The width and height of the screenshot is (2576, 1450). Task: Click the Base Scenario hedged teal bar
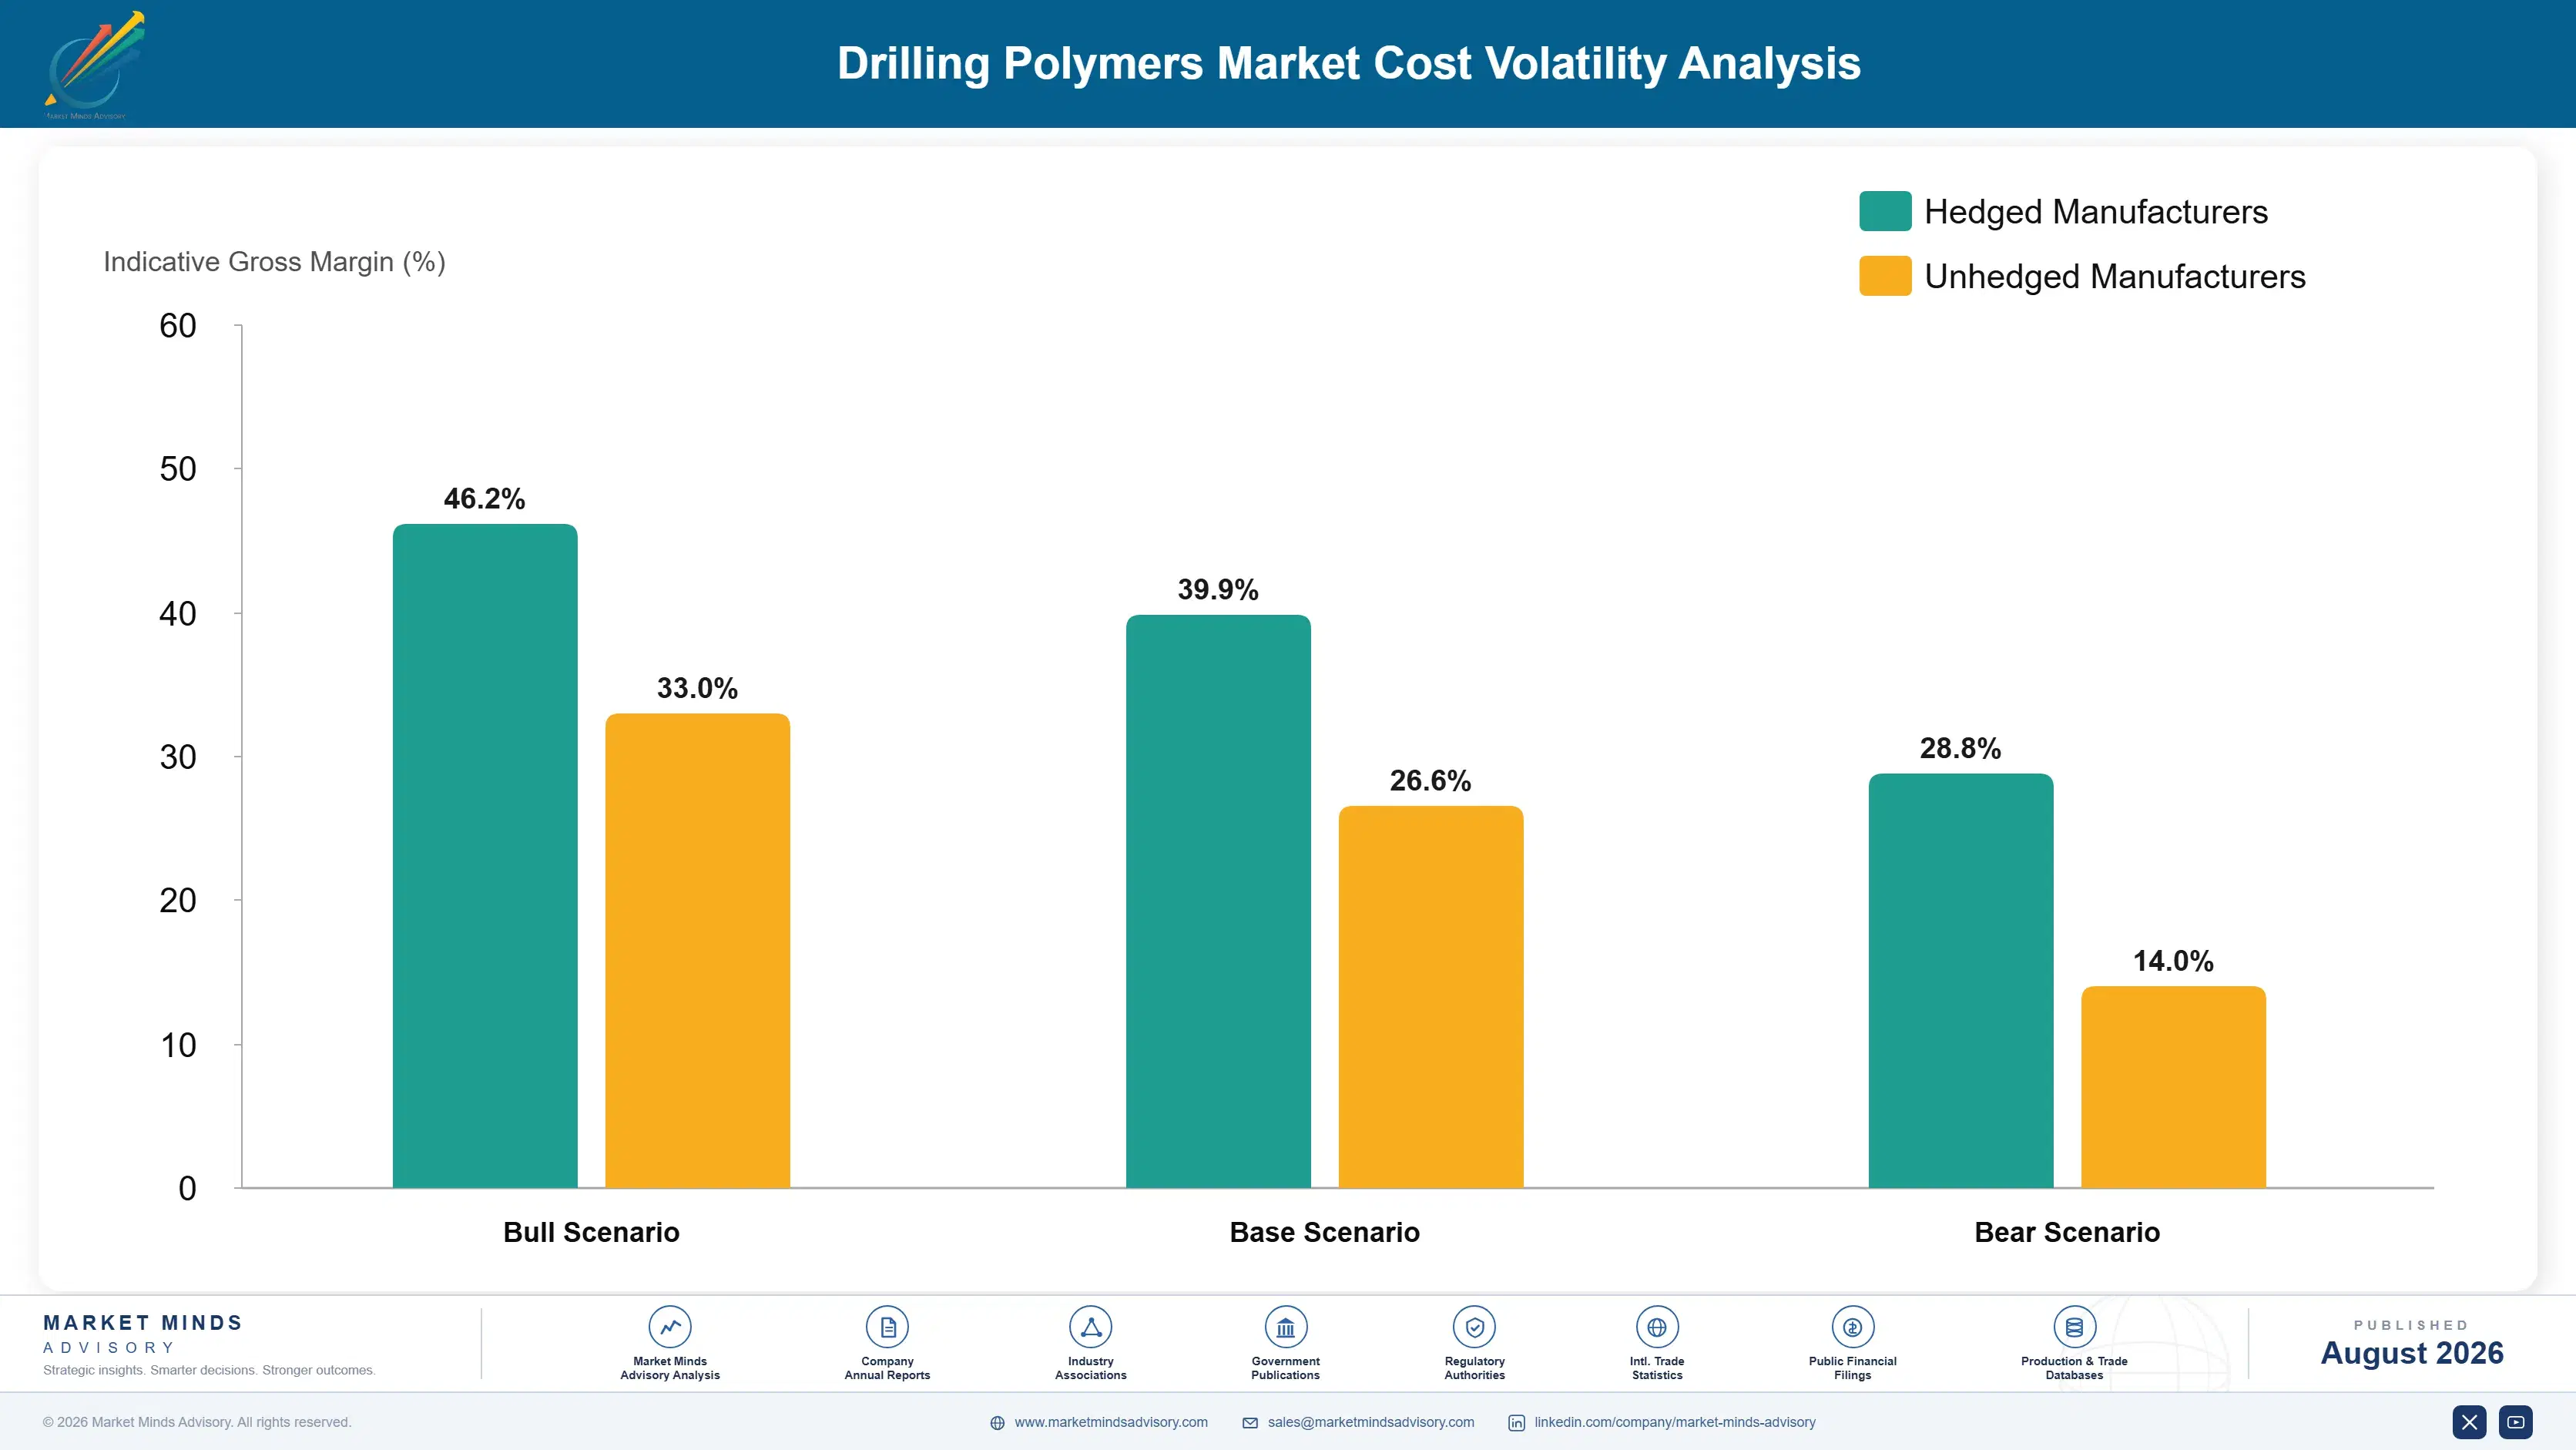(1218, 901)
